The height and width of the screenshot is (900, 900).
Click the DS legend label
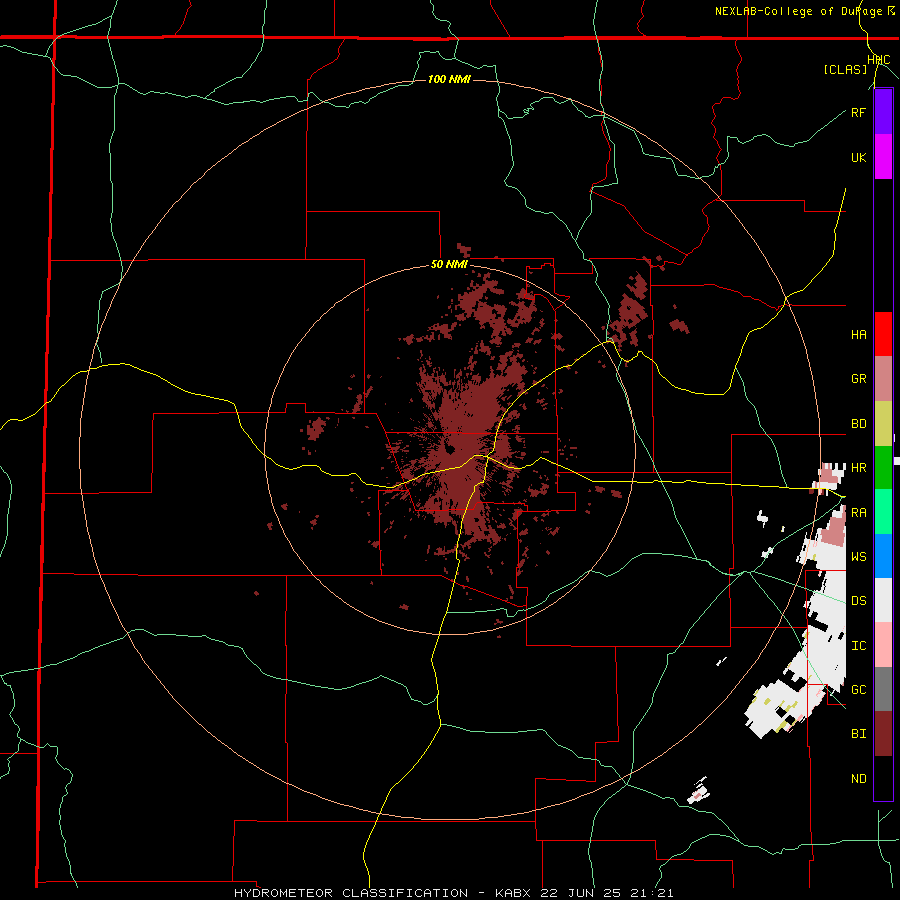point(858,601)
